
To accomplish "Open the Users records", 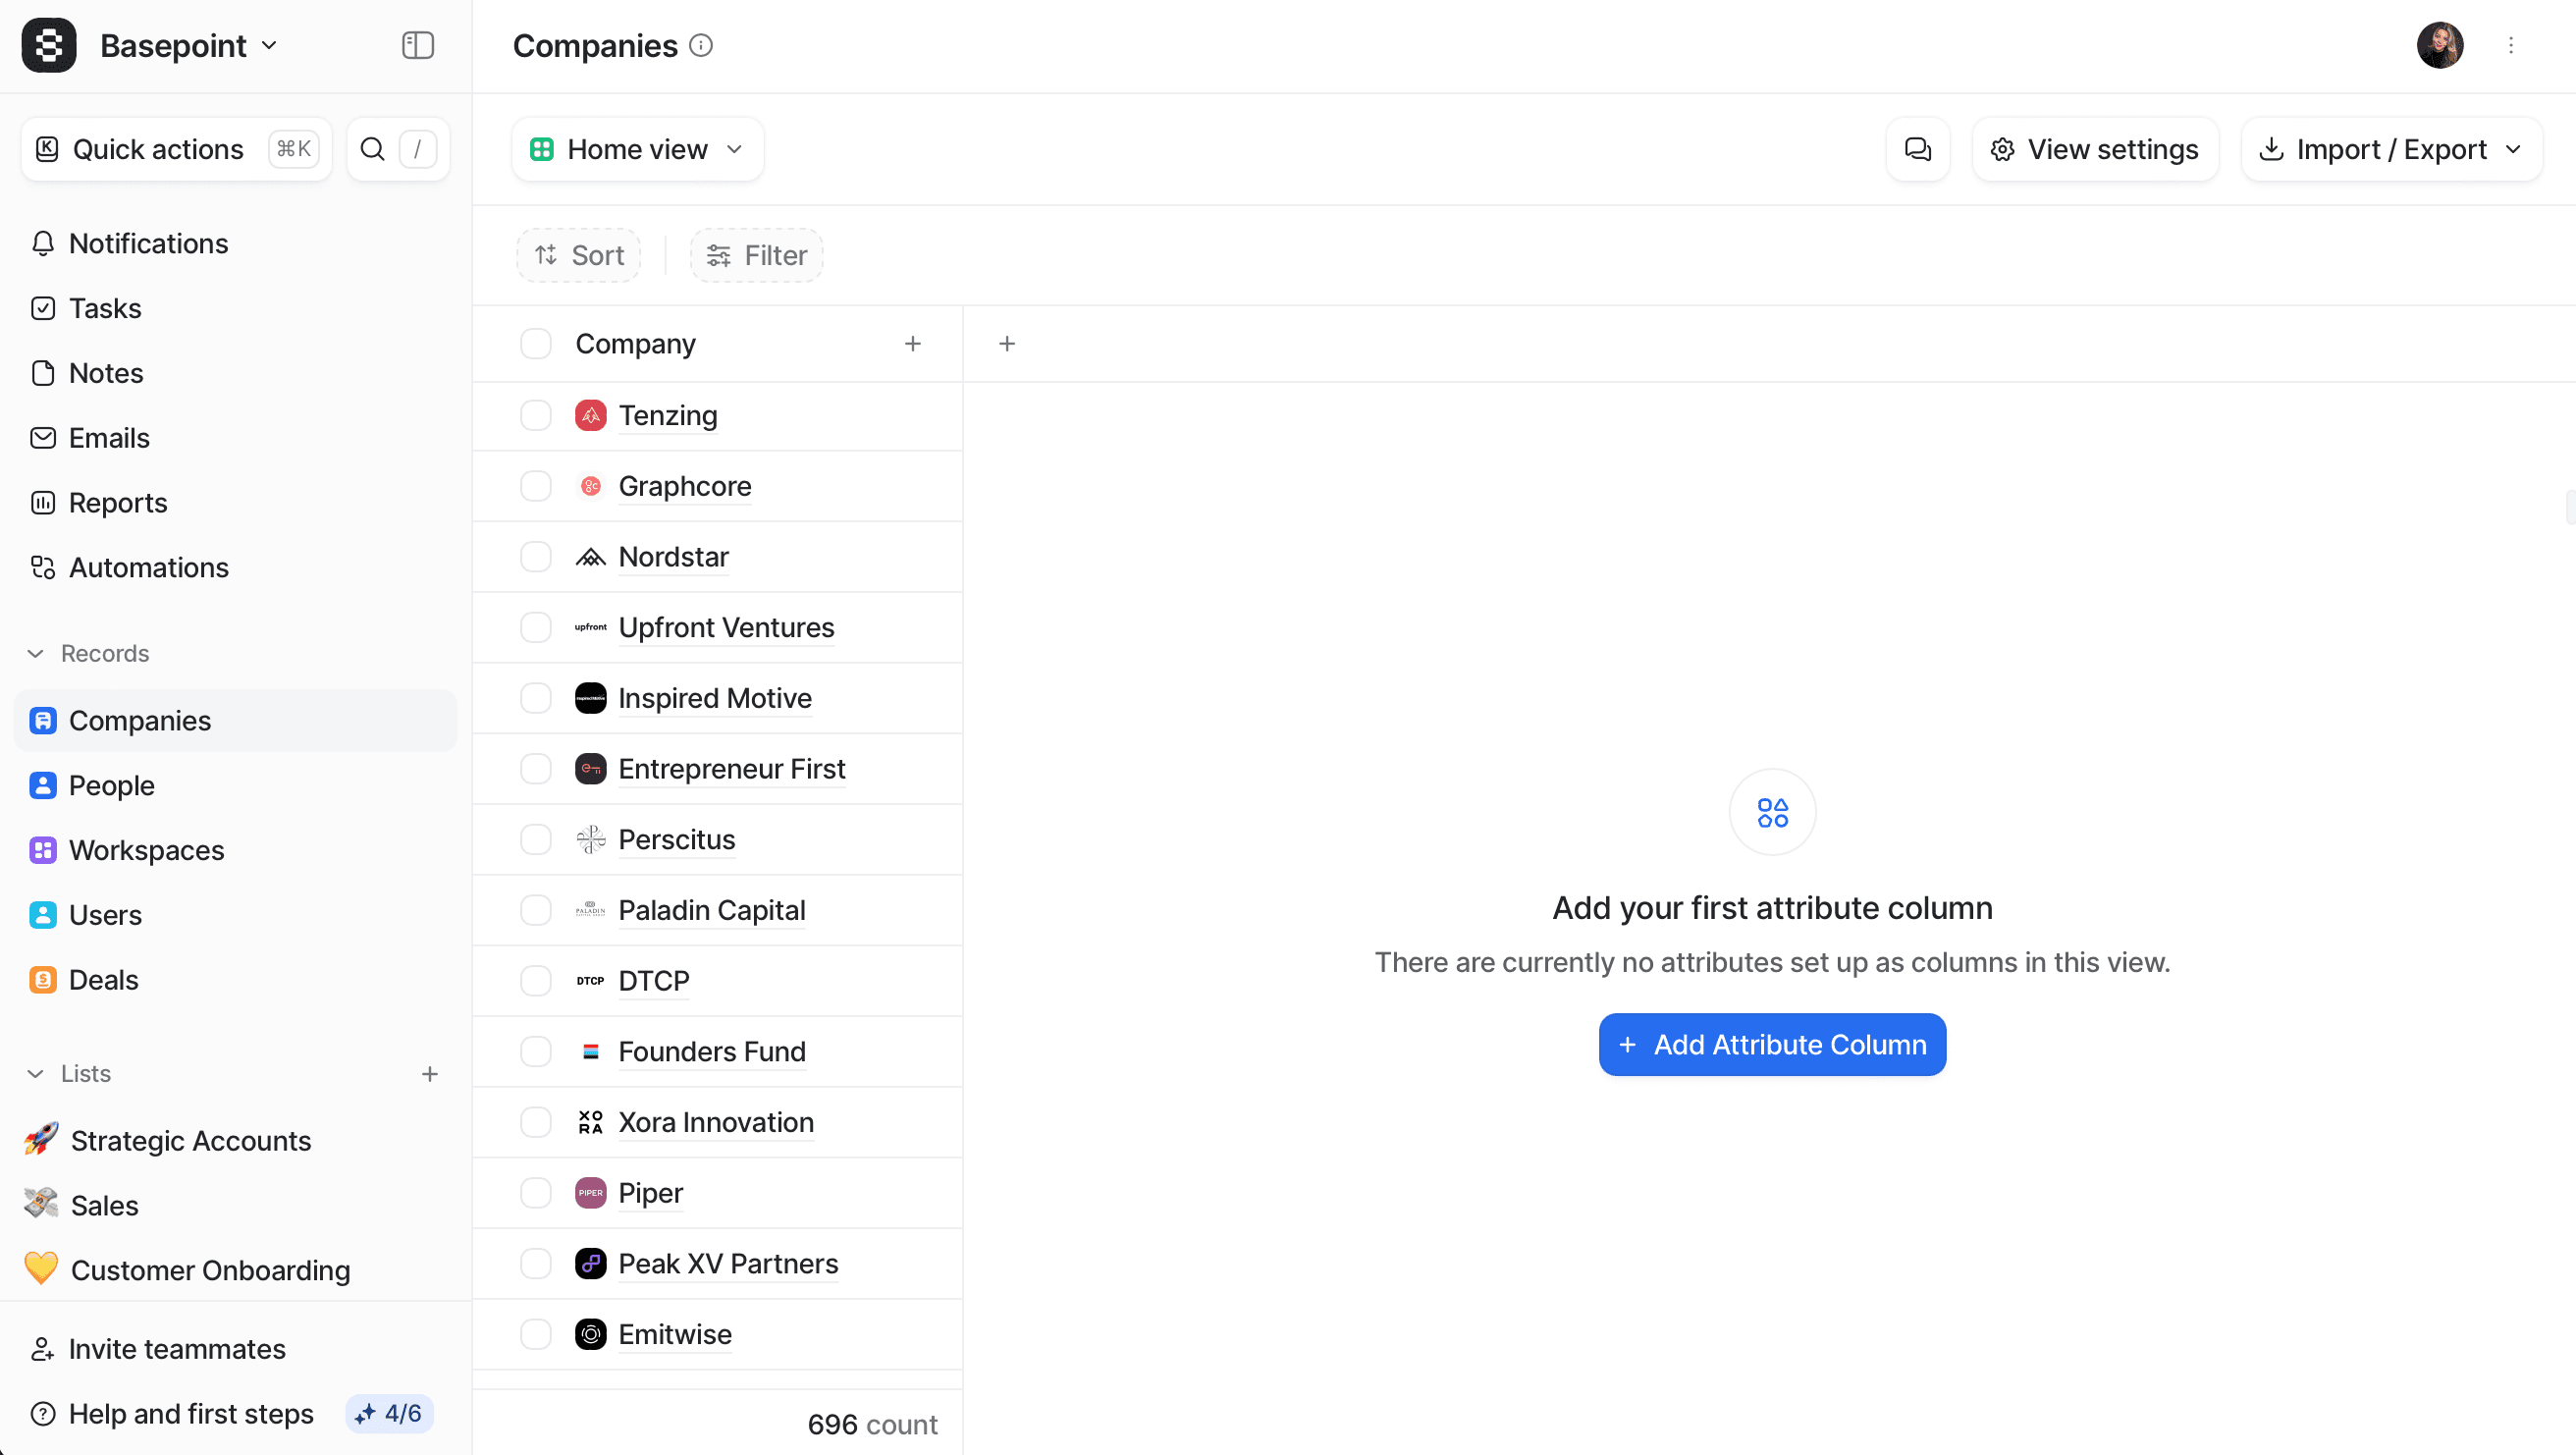I will click(x=236, y=915).
